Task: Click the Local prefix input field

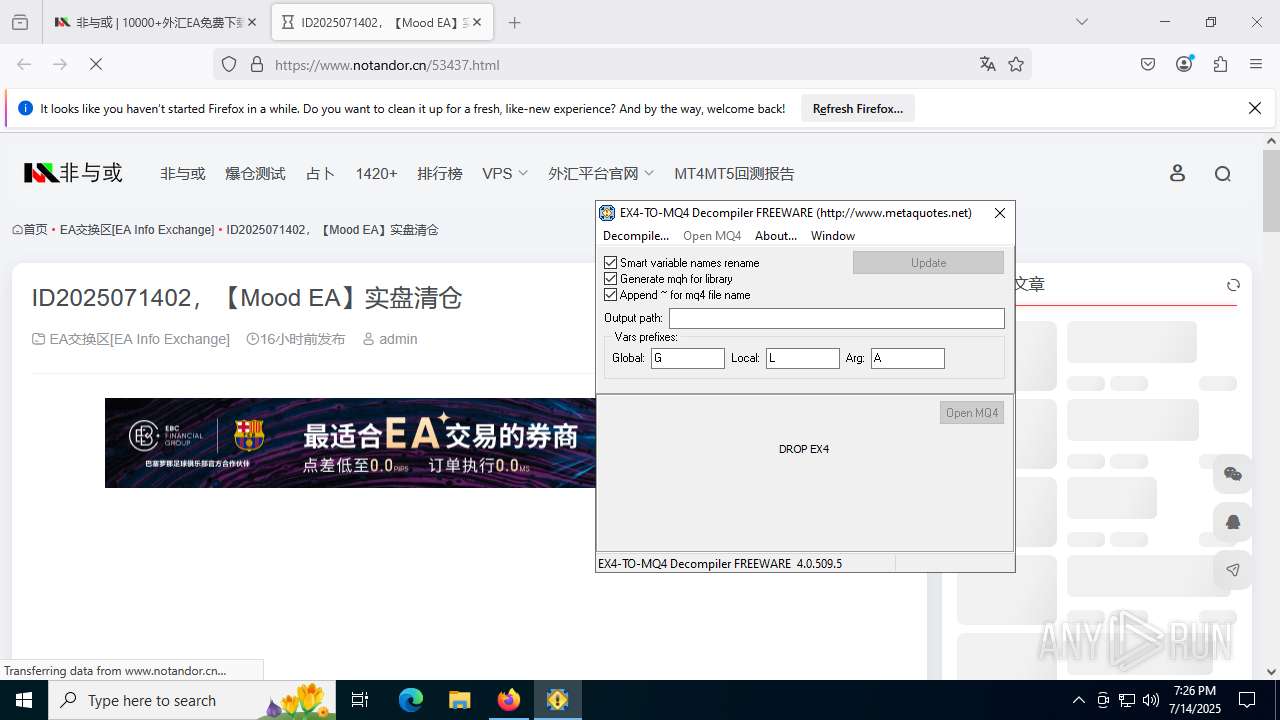Action: [x=803, y=358]
